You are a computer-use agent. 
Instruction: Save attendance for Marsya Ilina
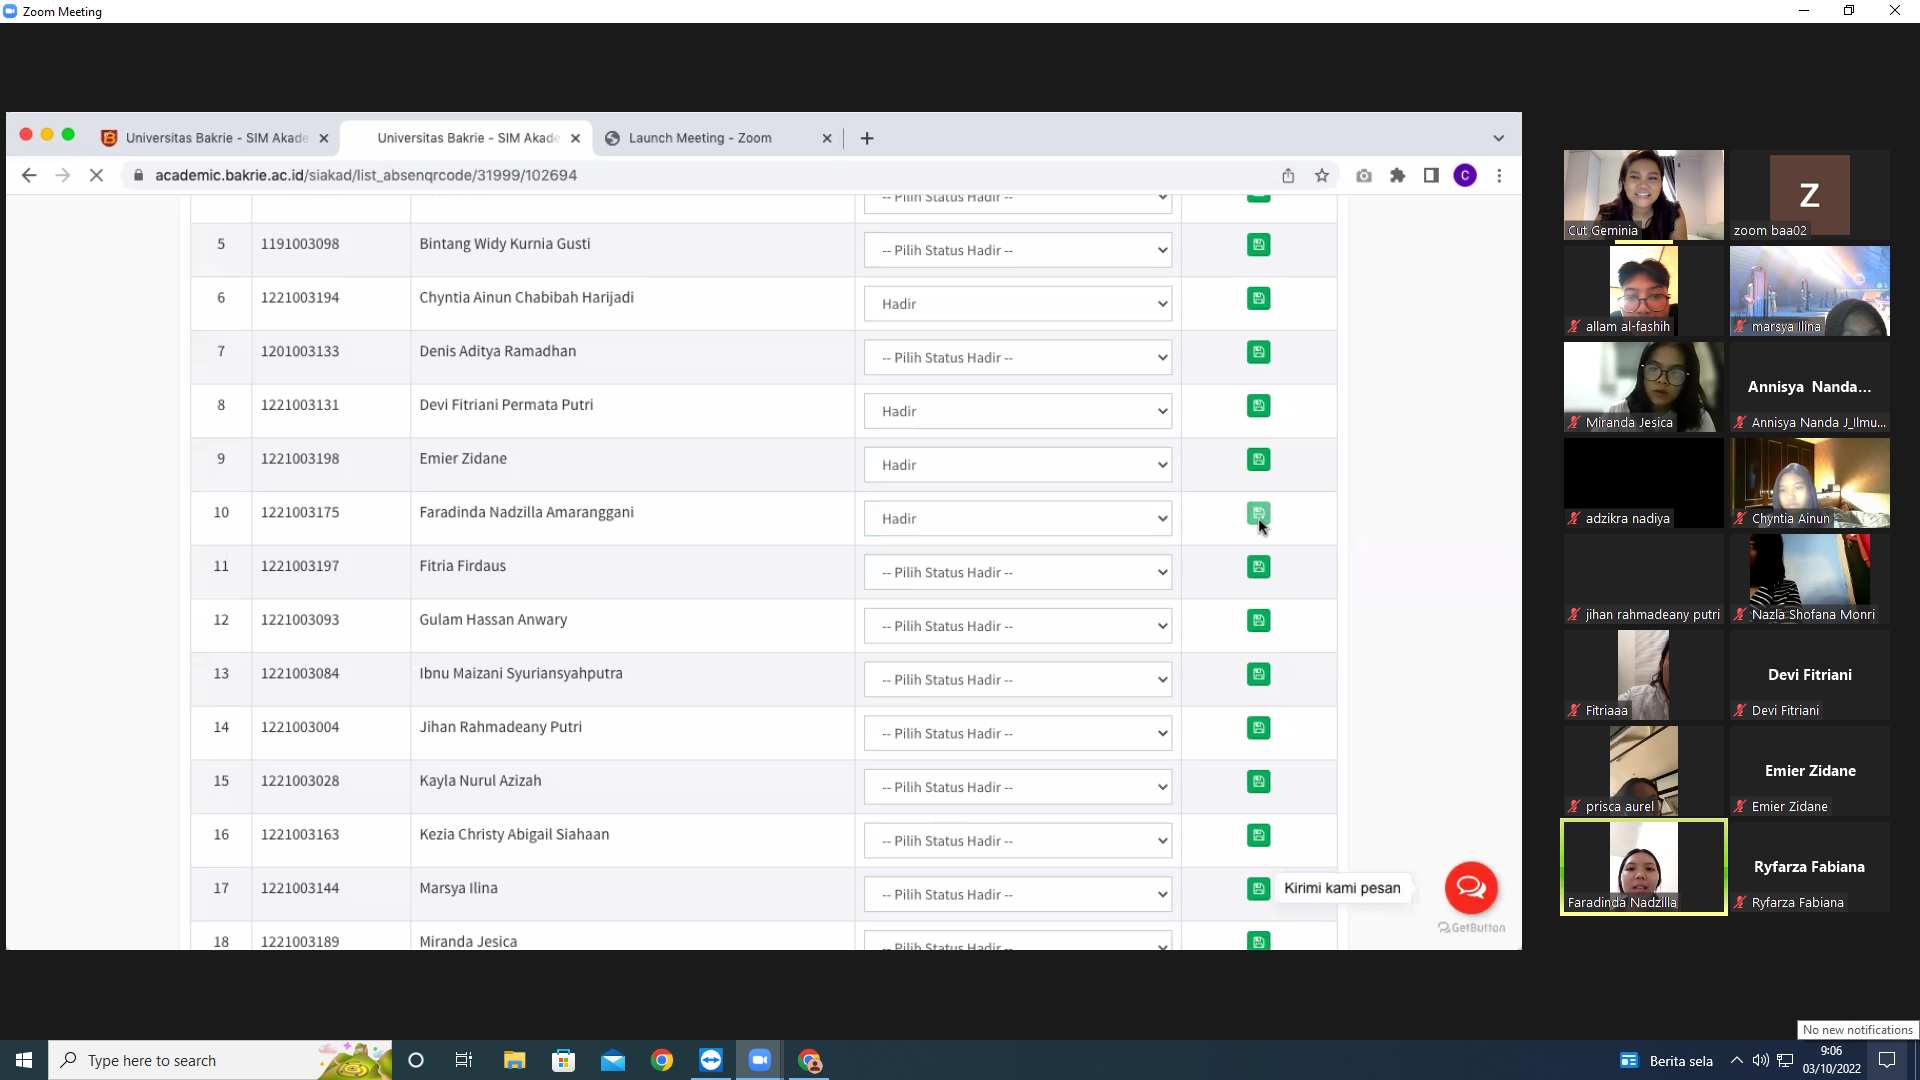[1258, 889]
